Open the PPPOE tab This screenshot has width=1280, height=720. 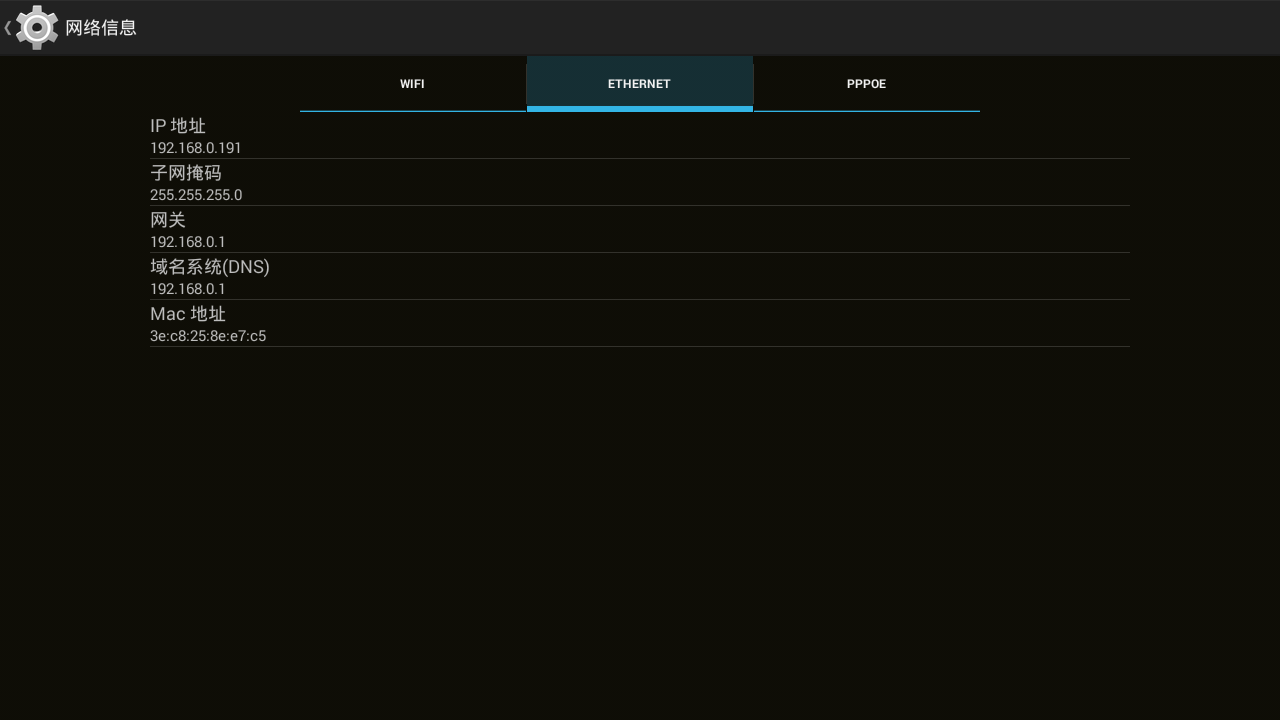[x=866, y=84]
